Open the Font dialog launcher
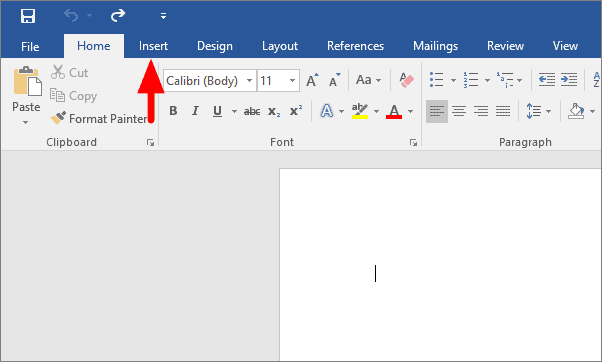 413,143
